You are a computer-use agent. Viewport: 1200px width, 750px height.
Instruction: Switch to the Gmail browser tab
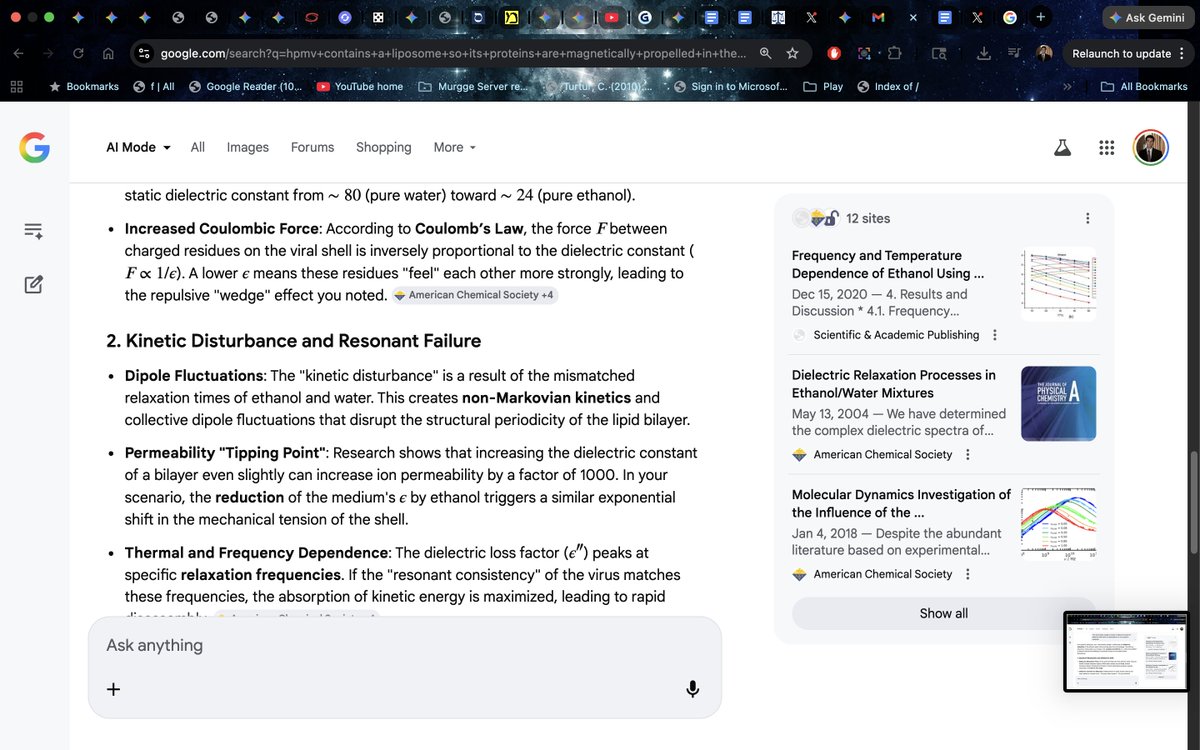click(x=878, y=17)
